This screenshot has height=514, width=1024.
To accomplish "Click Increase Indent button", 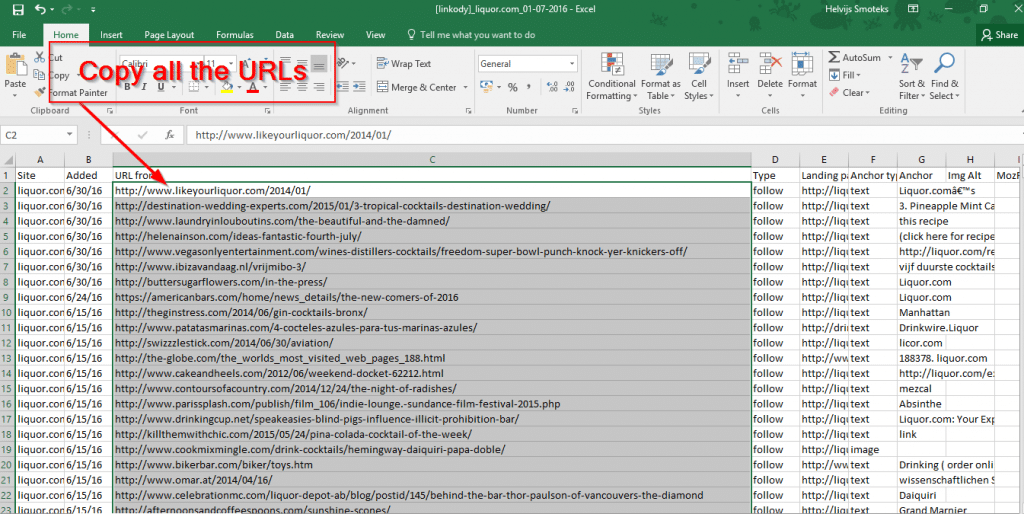I will pos(359,87).
